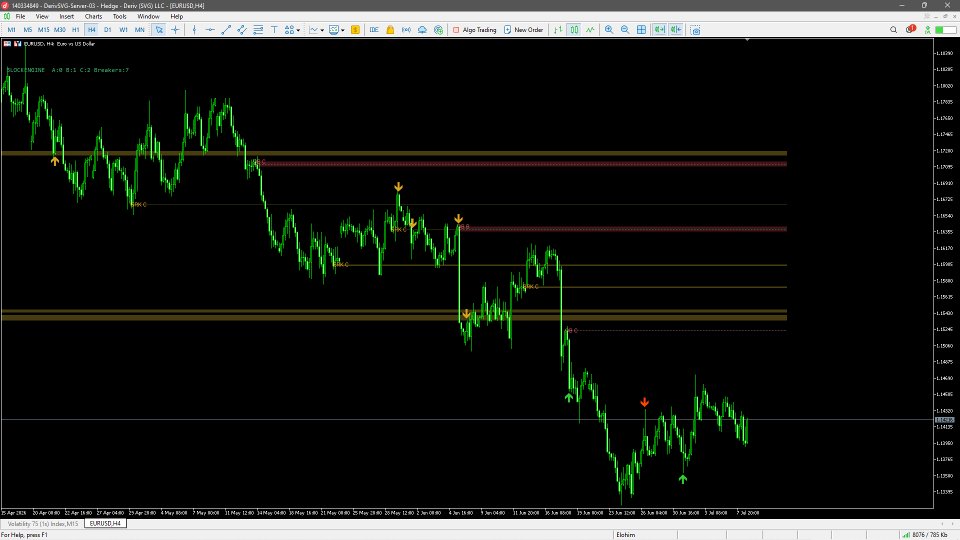Select the crosshair cursor tool
This screenshot has width=960, height=540.
pos(175,29)
